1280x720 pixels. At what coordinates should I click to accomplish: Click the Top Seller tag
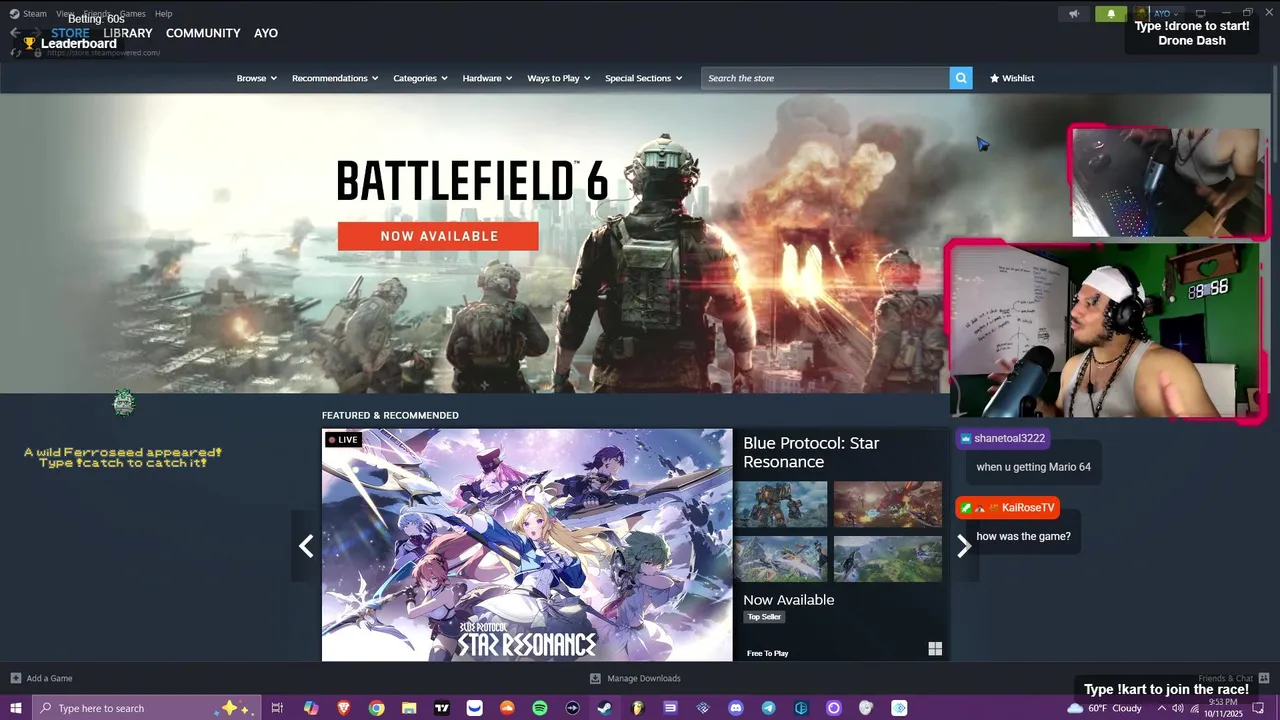tap(764, 617)
